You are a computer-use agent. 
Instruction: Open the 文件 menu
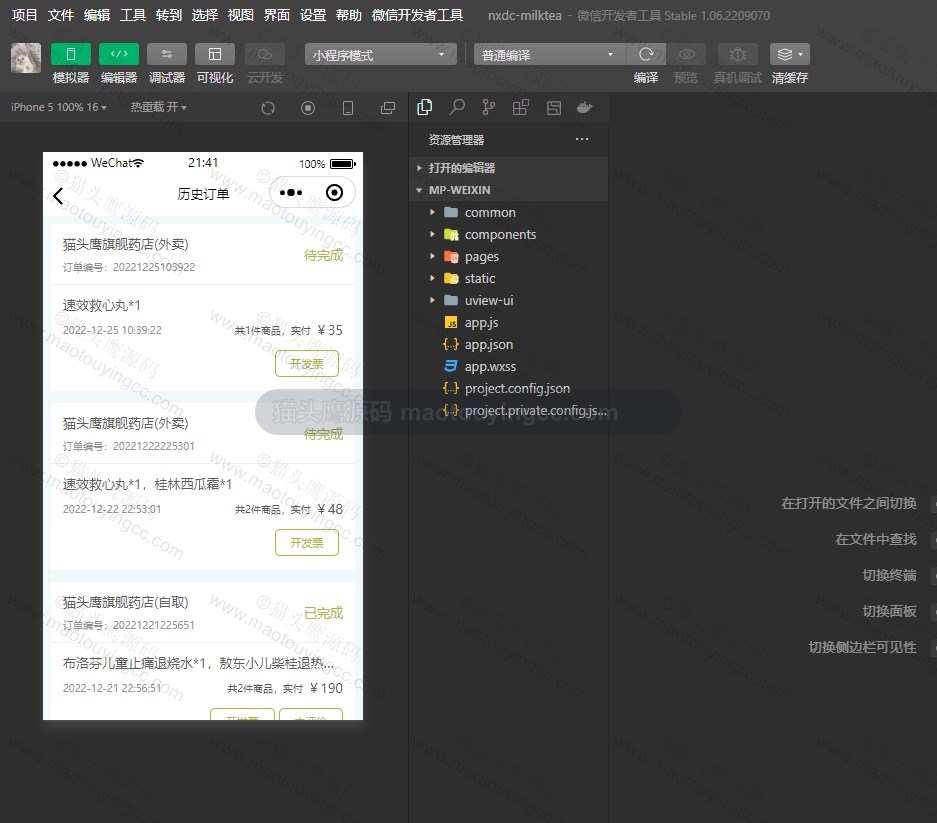61,15
